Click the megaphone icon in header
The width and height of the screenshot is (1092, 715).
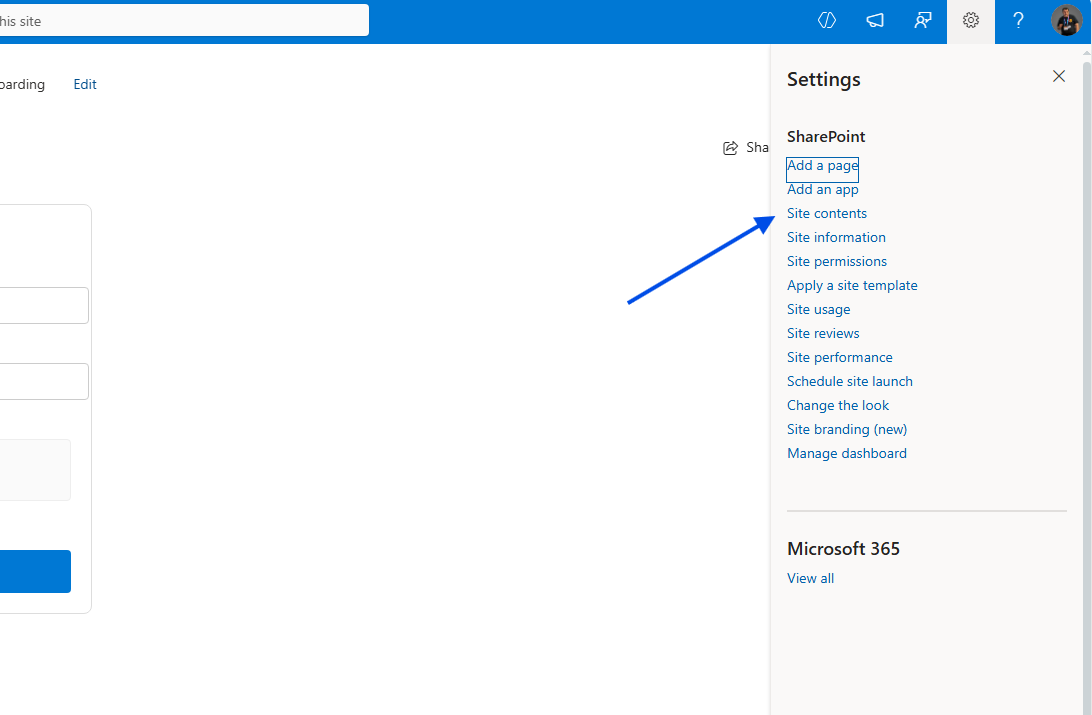pos(875,21)
